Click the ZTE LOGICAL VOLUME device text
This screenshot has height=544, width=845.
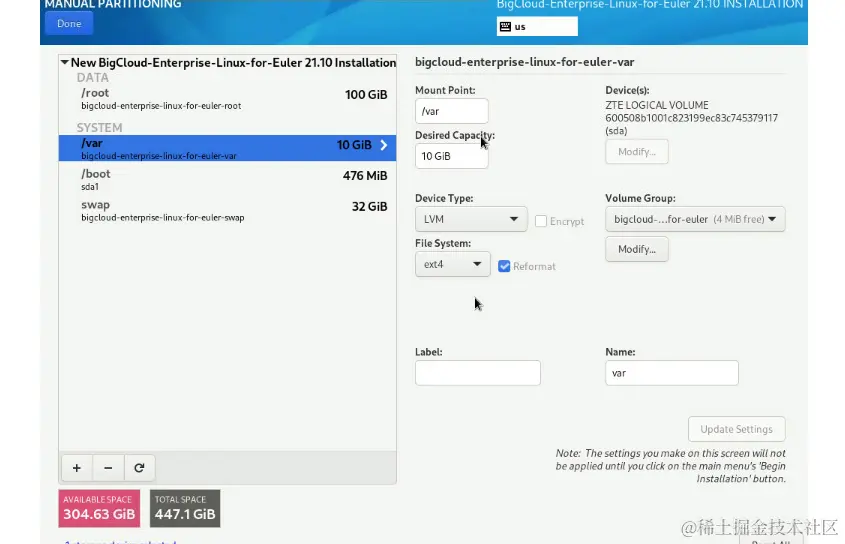pyautogui.click(x=656, y=105)
